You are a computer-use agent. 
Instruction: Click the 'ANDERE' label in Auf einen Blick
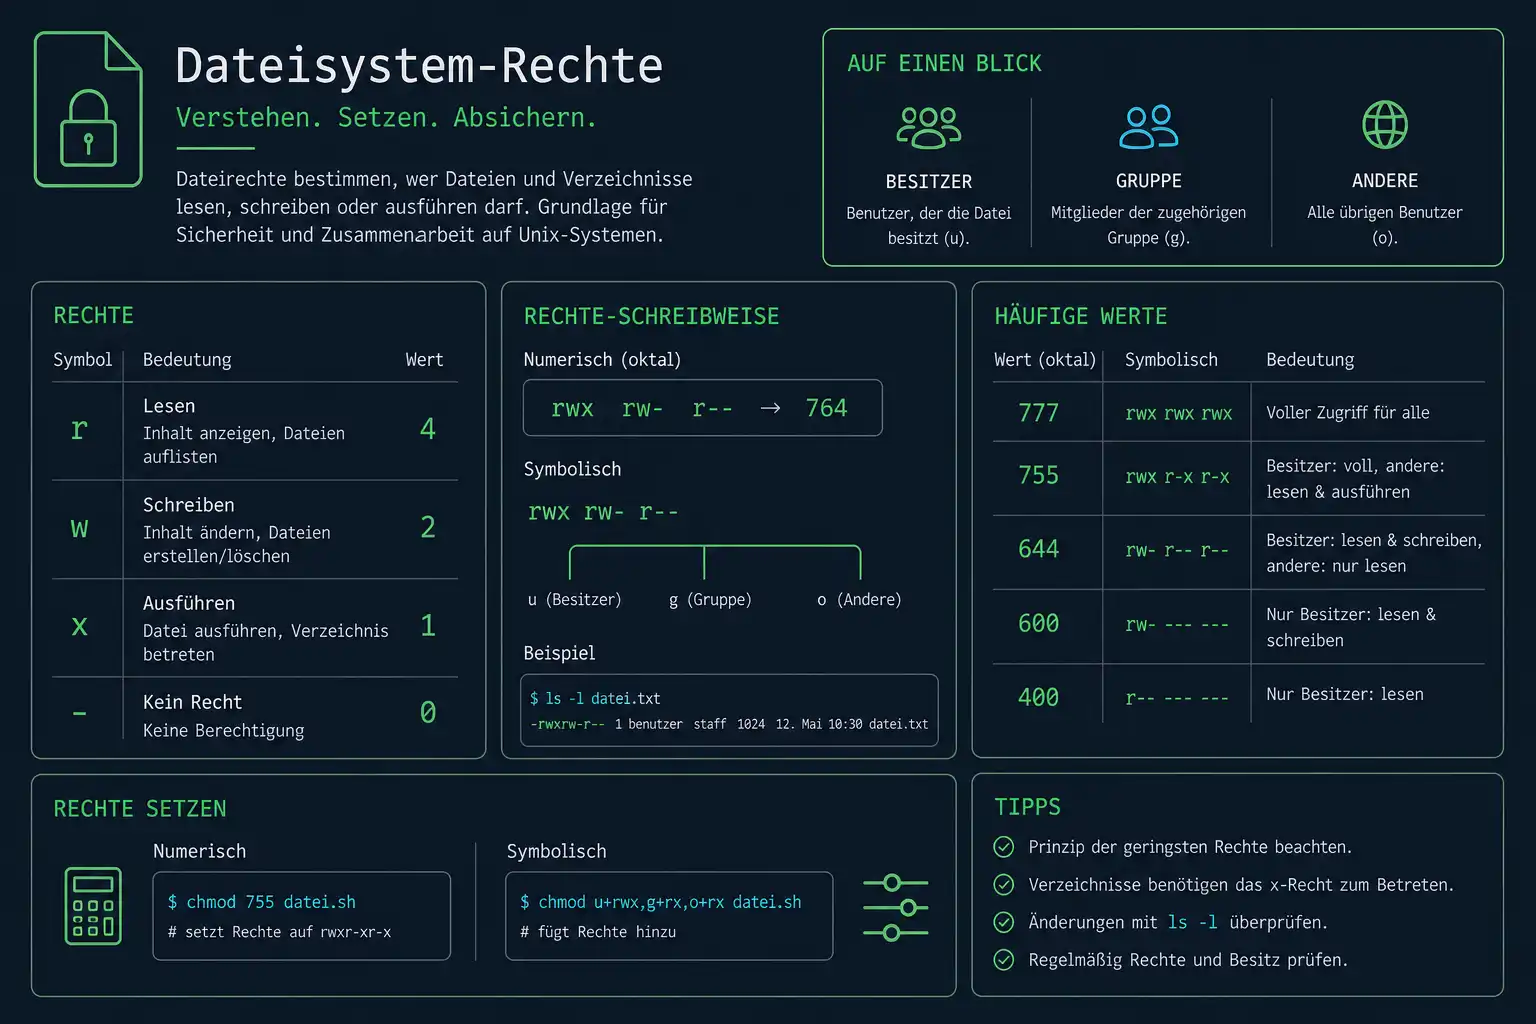point(1385,181)
